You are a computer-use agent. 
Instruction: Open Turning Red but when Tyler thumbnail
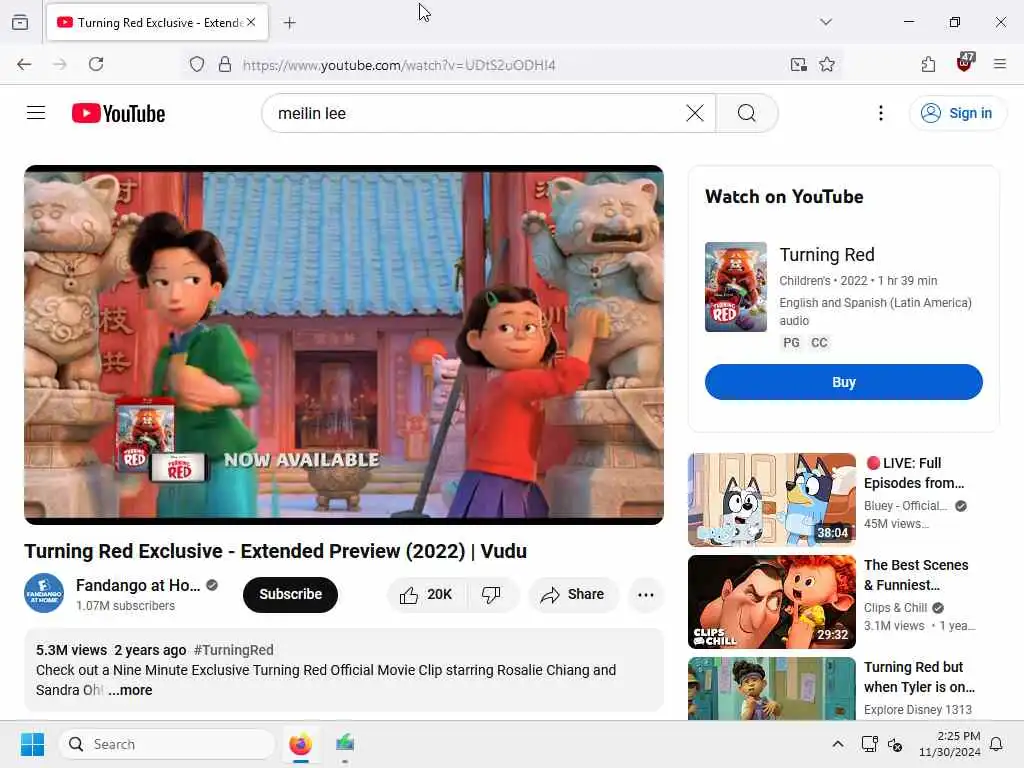coord(771,688)
